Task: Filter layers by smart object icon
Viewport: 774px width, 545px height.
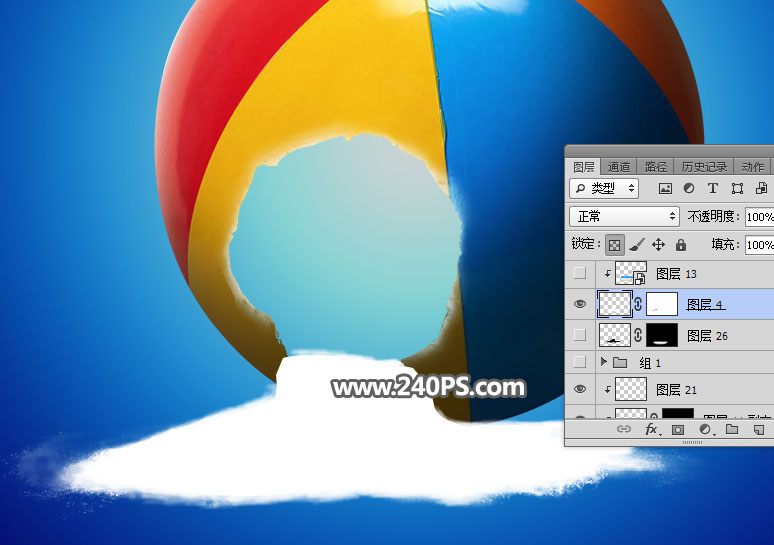Action: 761,188
